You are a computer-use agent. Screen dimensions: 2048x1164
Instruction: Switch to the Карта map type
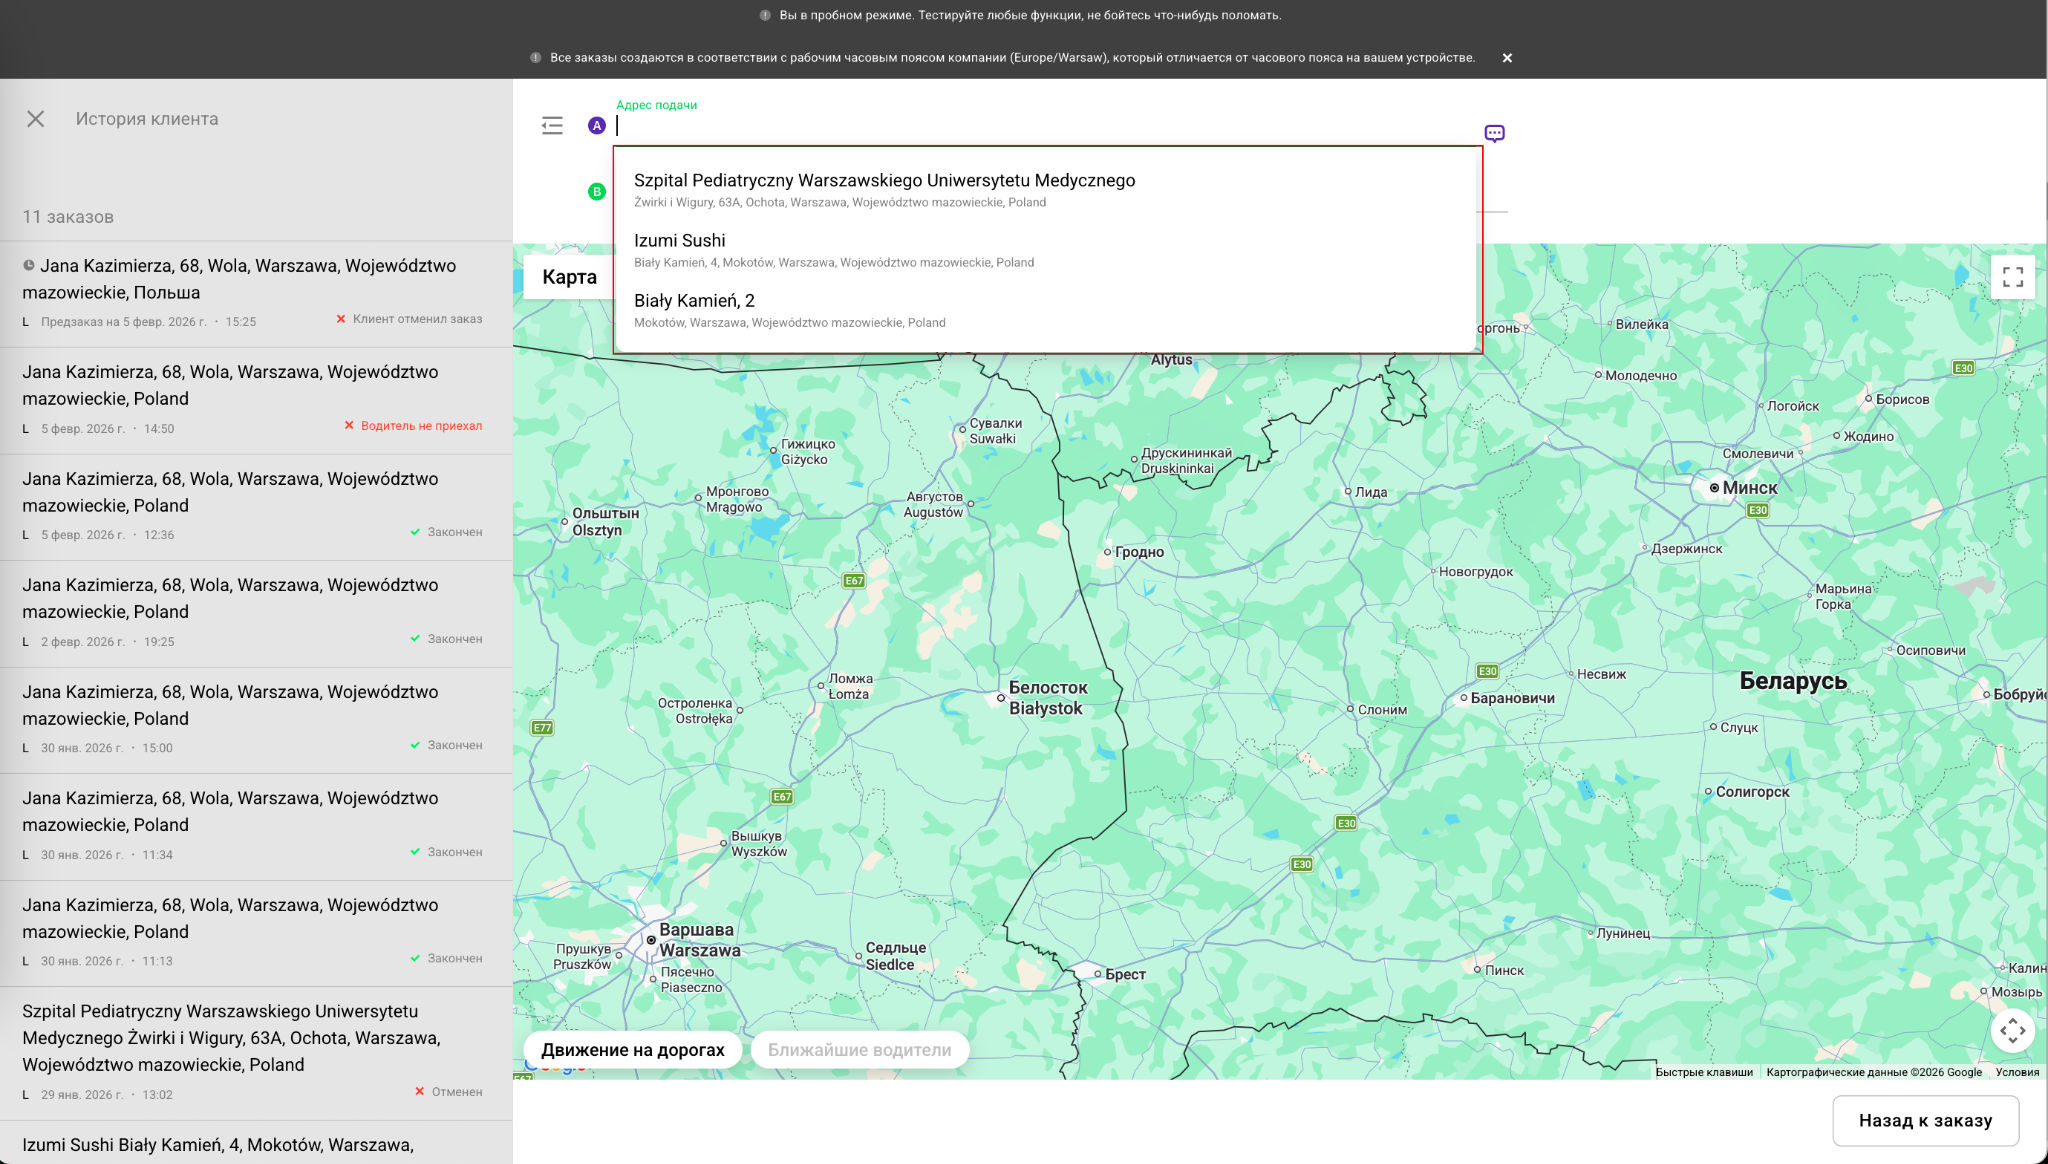pos(569,277)
